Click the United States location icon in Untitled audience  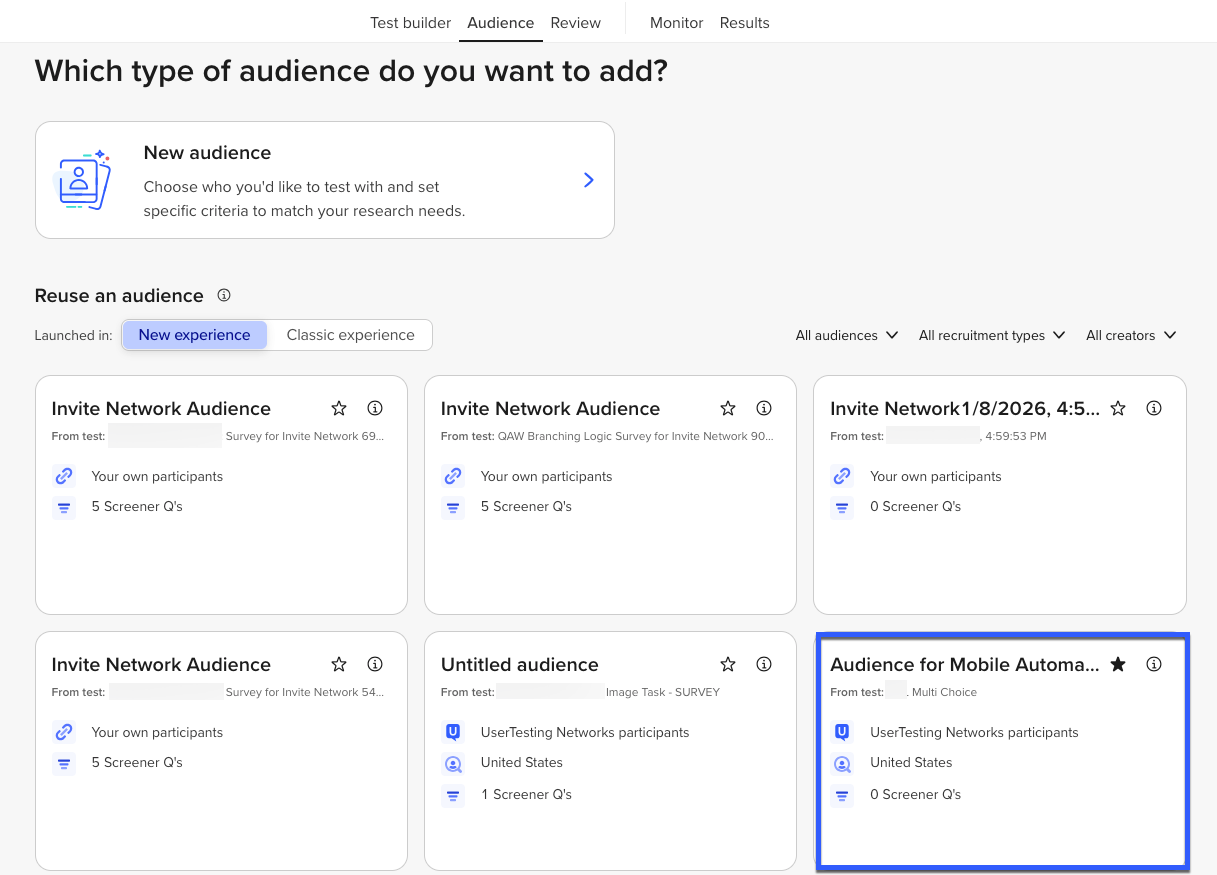453,764
